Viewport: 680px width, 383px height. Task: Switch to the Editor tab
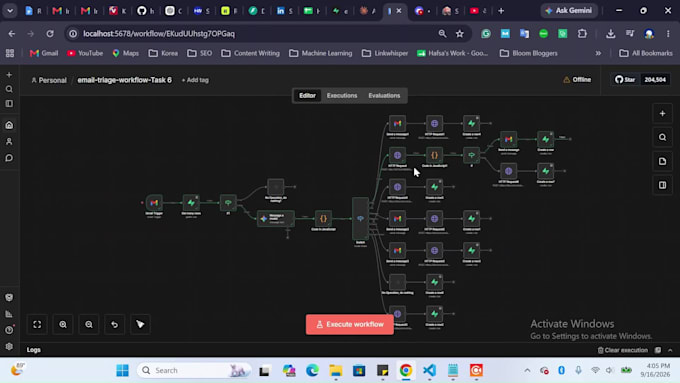click(307, 95)
